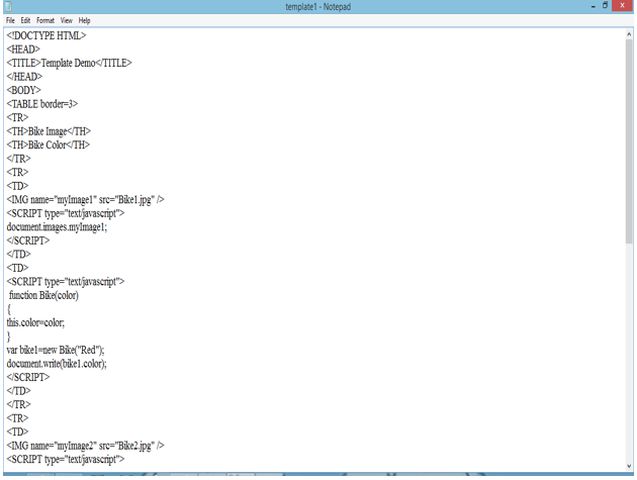Click the window title template1 - Notepad

tap(318, 6)
